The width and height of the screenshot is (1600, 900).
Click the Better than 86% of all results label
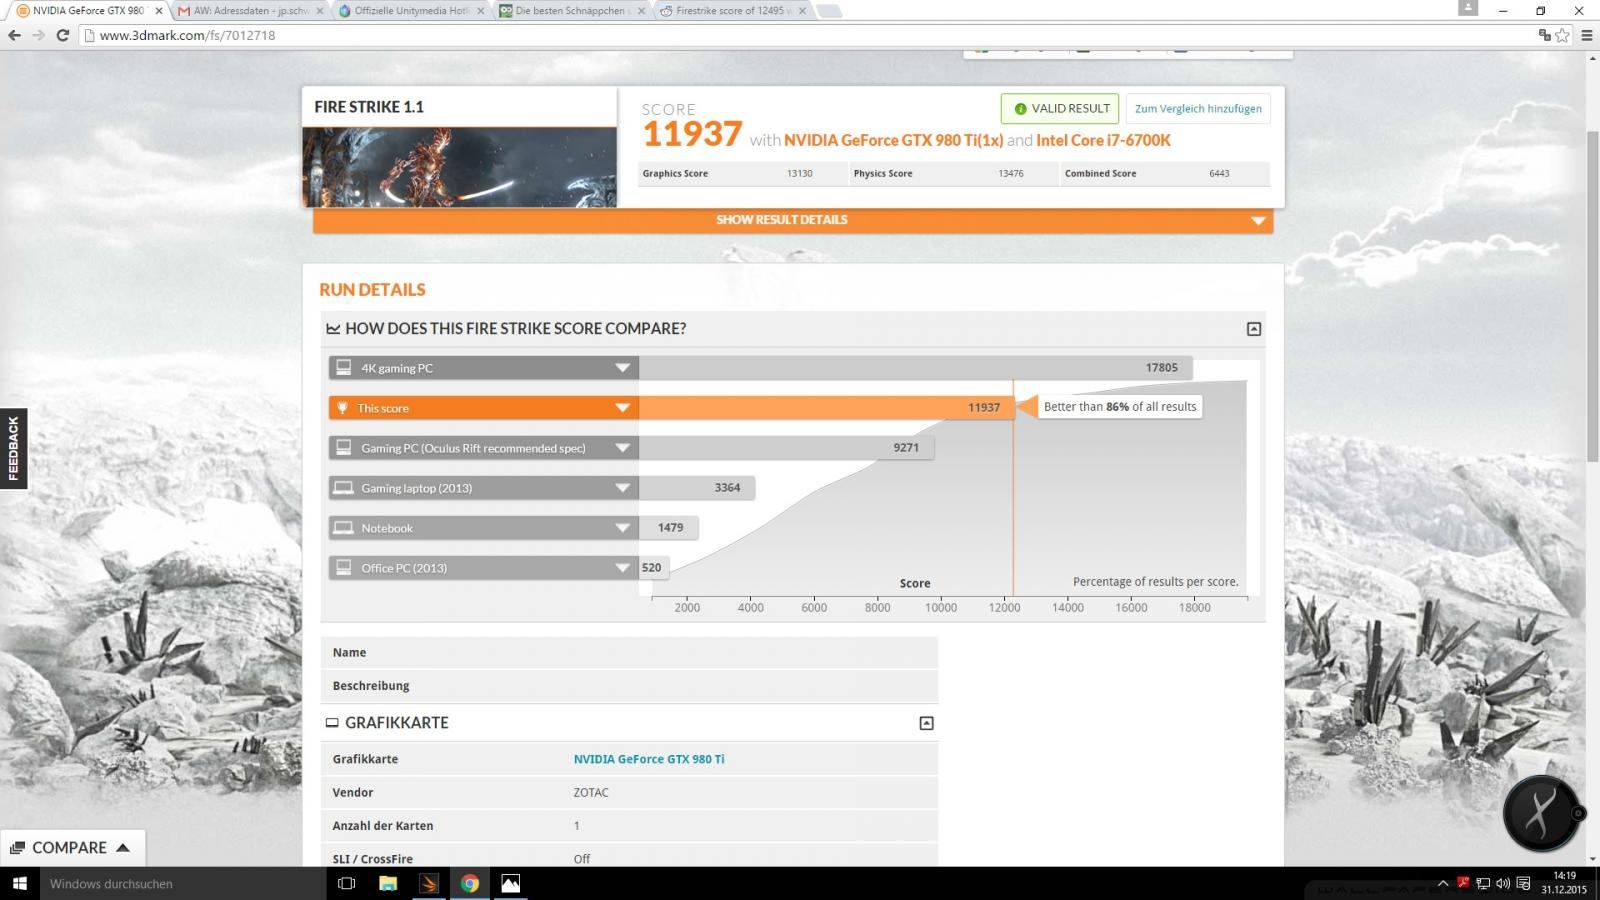pyautogui.click(x=1119, y=407)
